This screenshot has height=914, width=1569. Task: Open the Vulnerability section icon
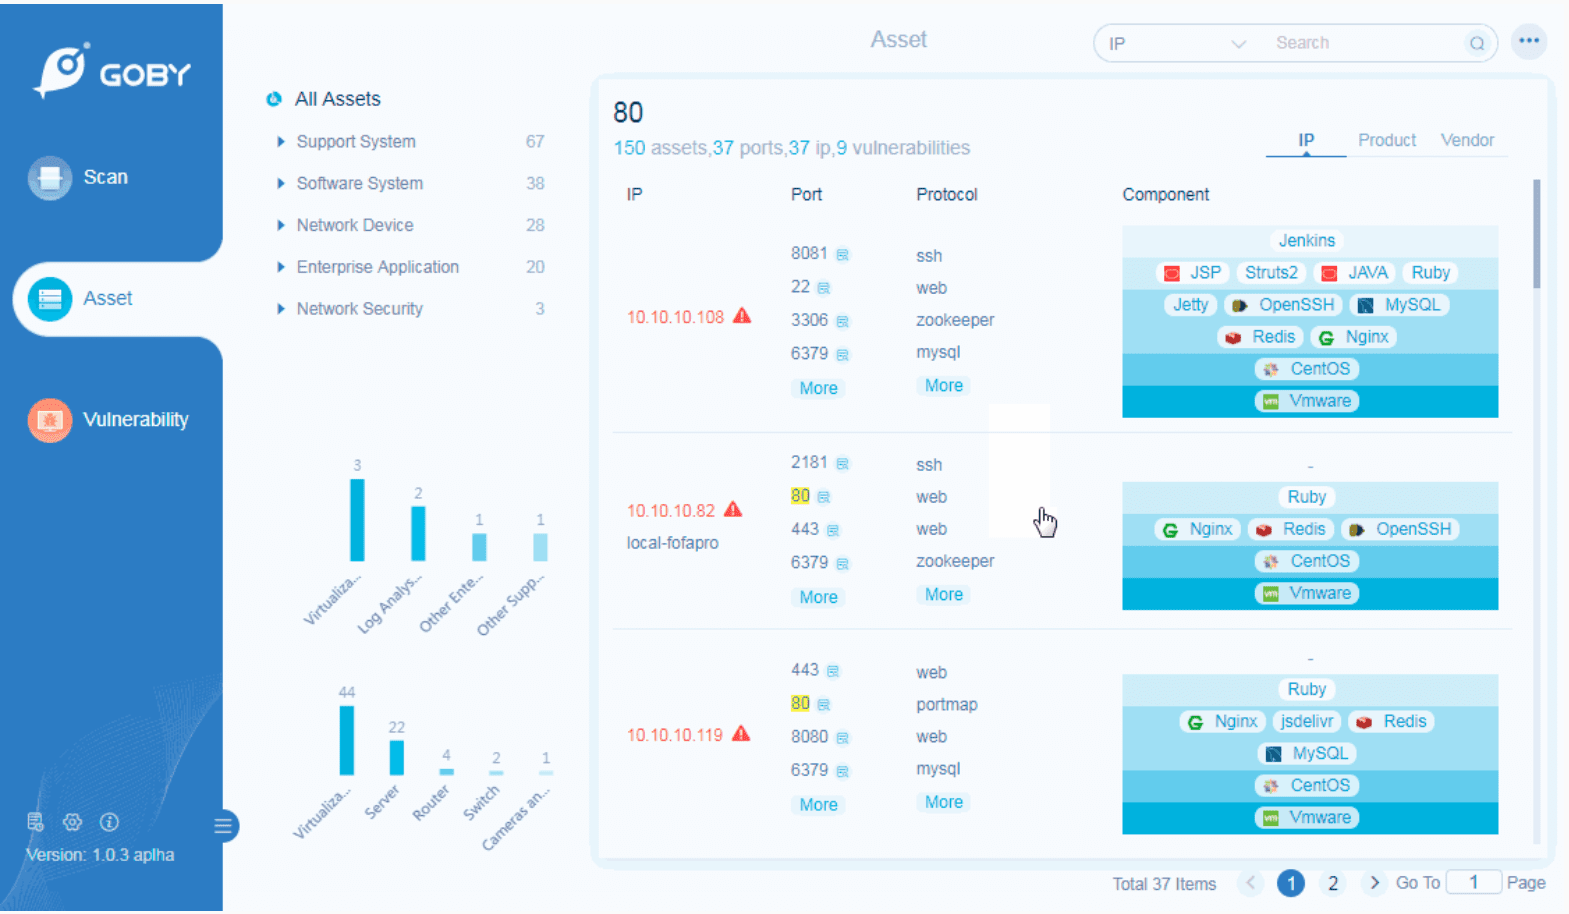coord(49,420)
